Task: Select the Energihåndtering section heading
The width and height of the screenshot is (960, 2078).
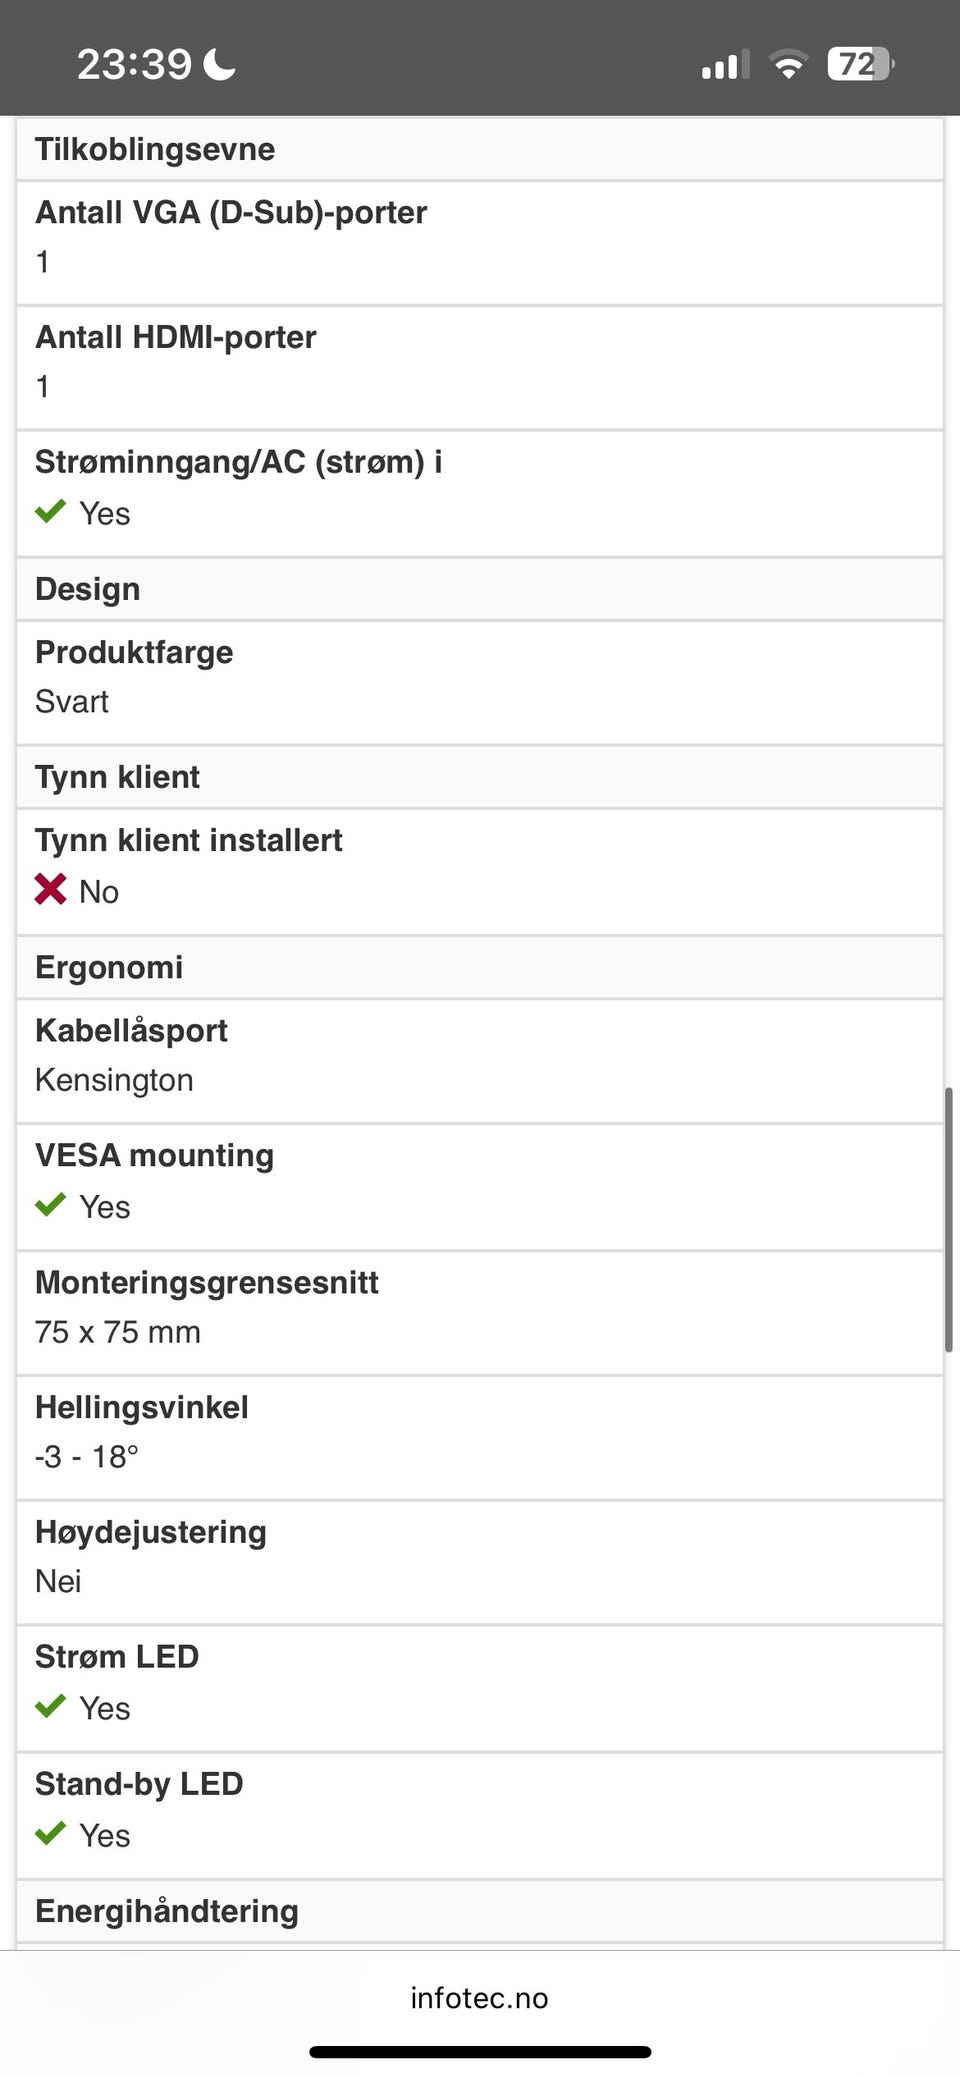Action: coord(167,1911)
